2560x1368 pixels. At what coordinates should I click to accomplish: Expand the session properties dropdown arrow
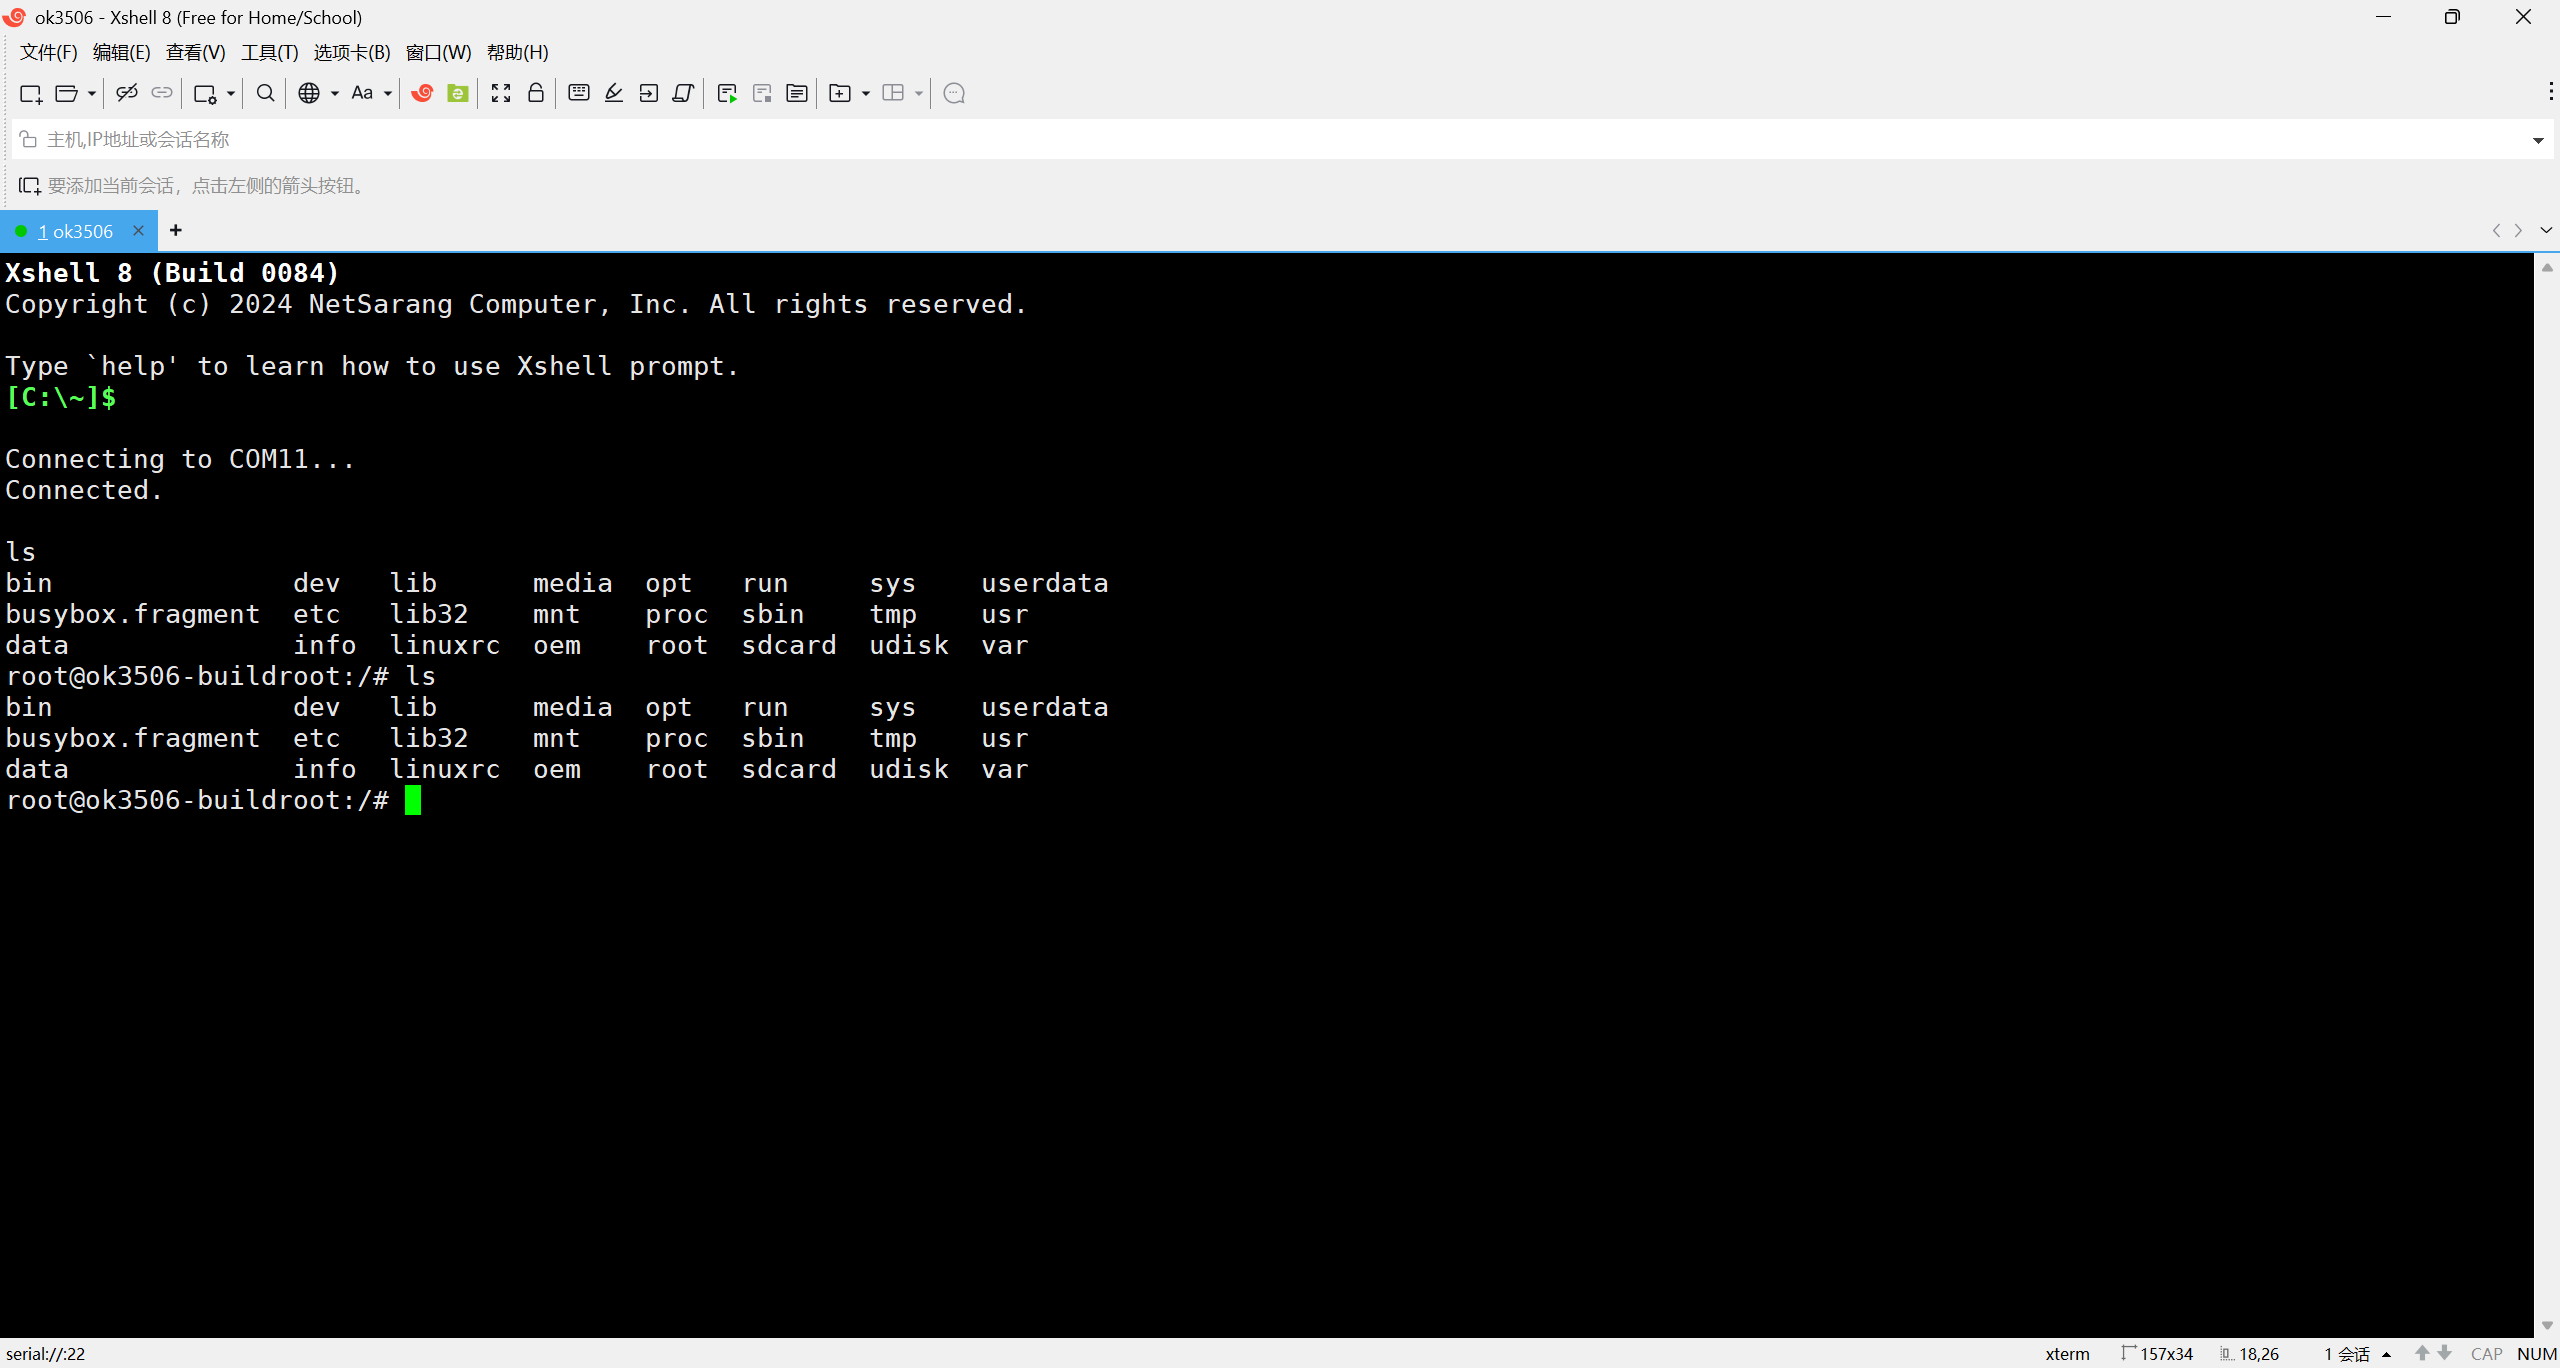click(231, 93)
